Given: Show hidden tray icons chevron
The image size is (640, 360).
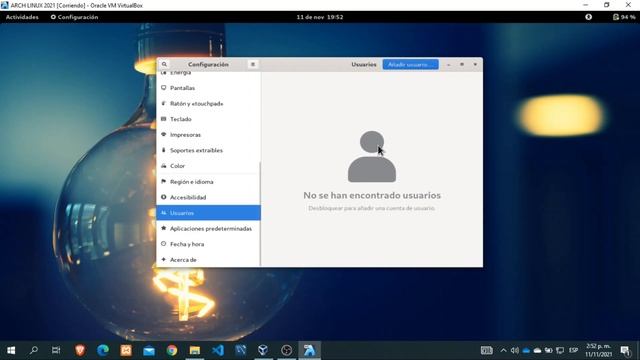Looking at the screenshot, I should coord(503,350).
